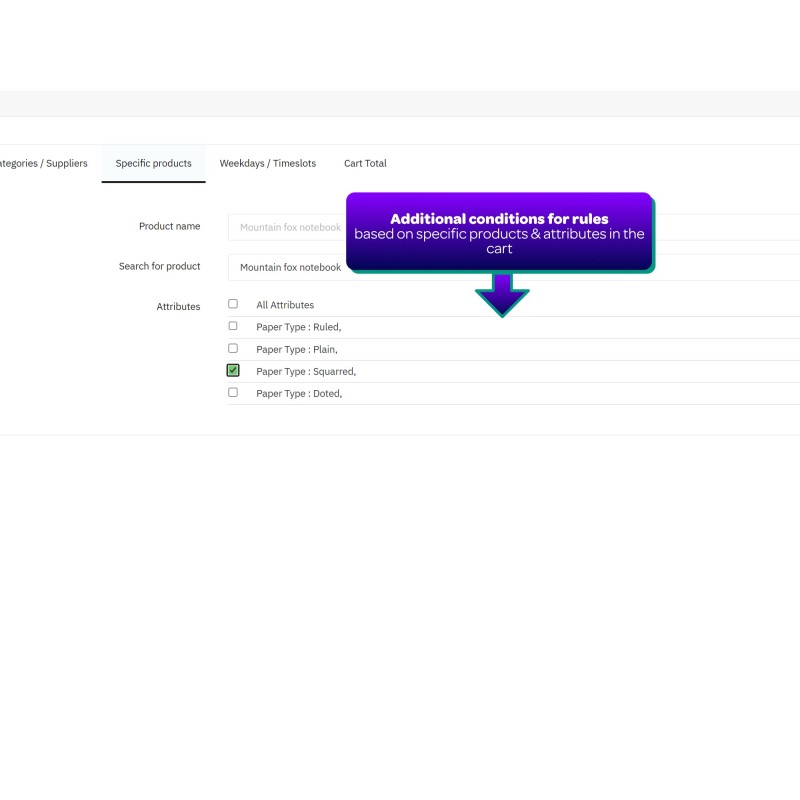Open the Categories / Suppliers tab
800x800 pixels.
[44, 163]
